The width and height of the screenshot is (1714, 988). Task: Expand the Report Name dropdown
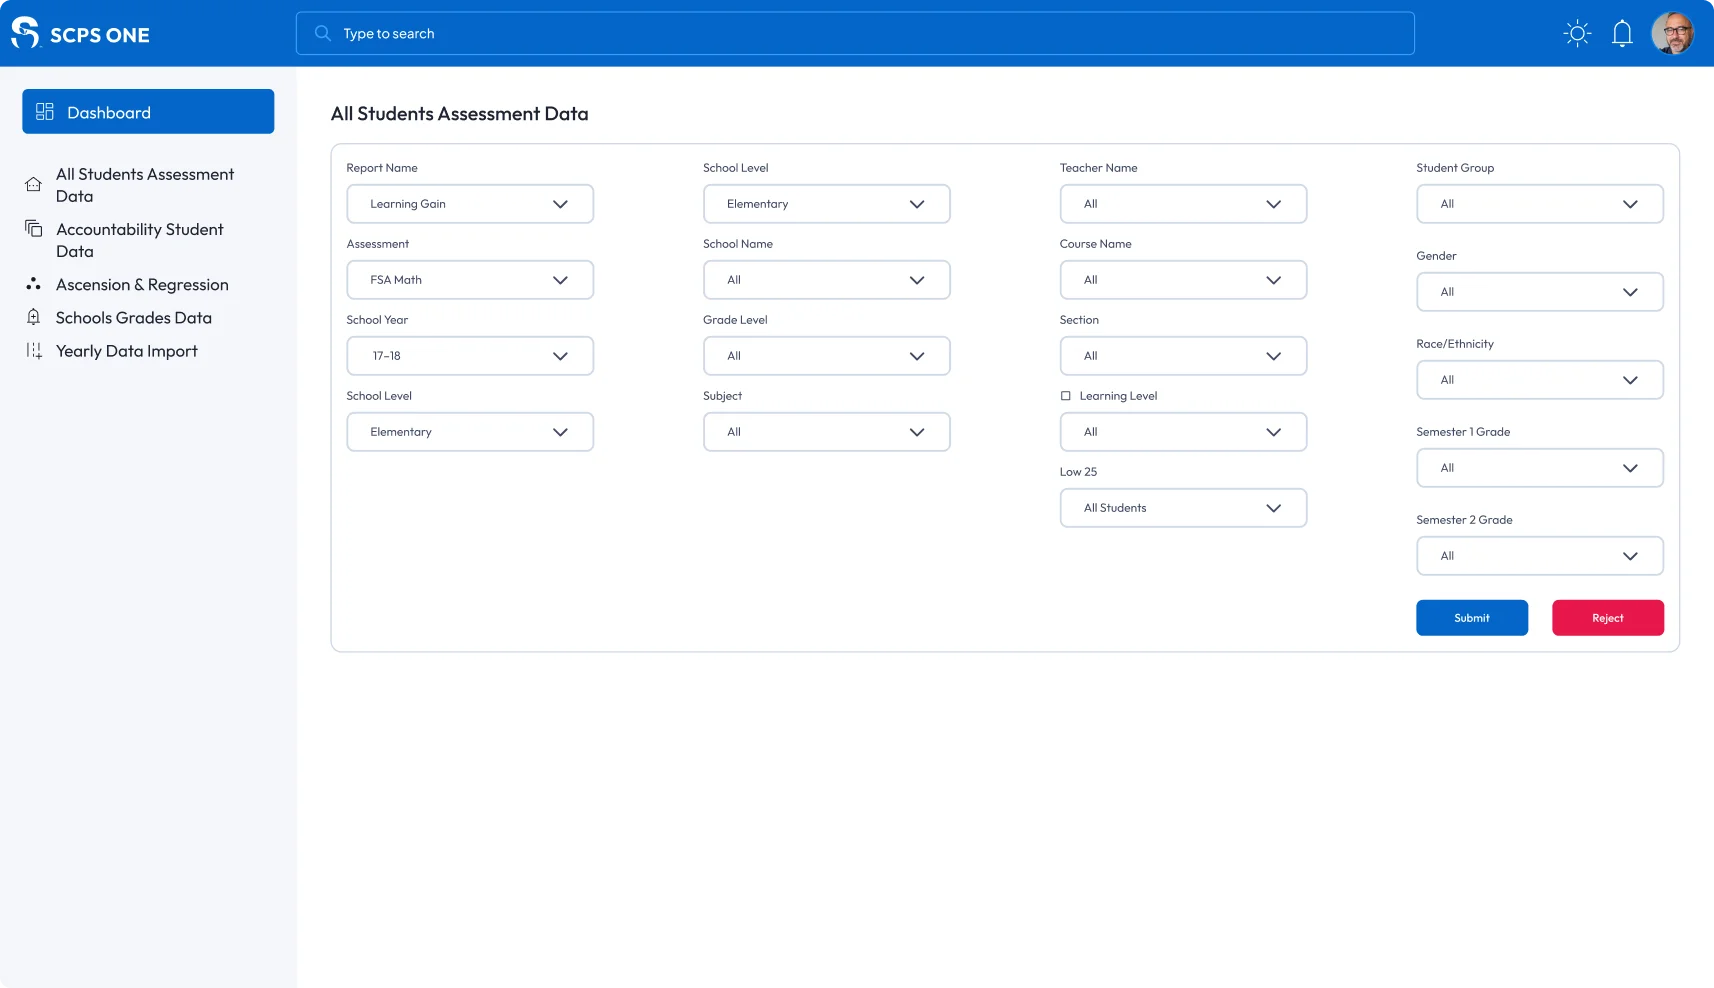470,204
